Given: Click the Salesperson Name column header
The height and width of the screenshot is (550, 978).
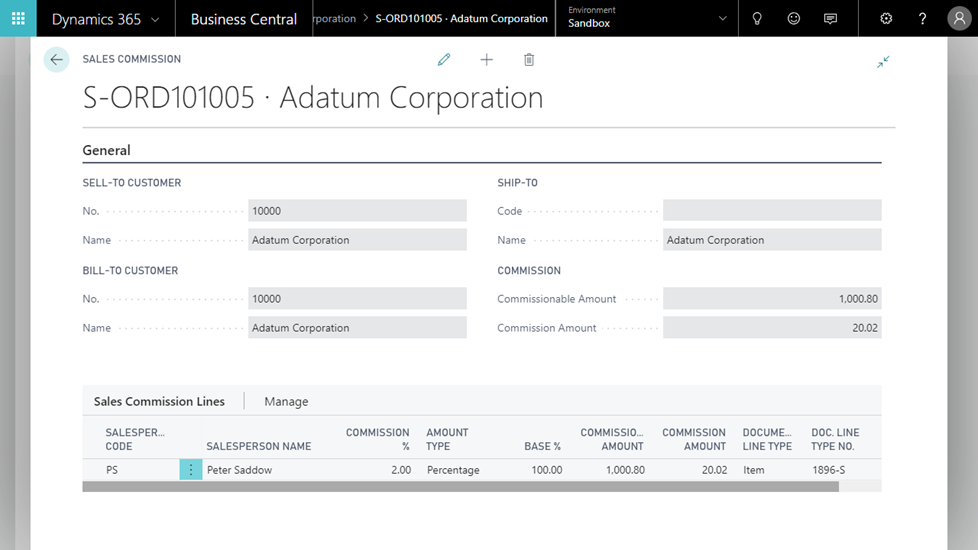Looking at the screenshot, I should point(259,446).
